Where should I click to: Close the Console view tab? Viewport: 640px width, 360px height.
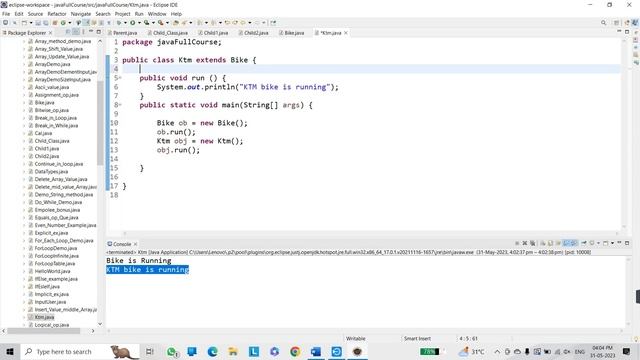click(136, 244)
